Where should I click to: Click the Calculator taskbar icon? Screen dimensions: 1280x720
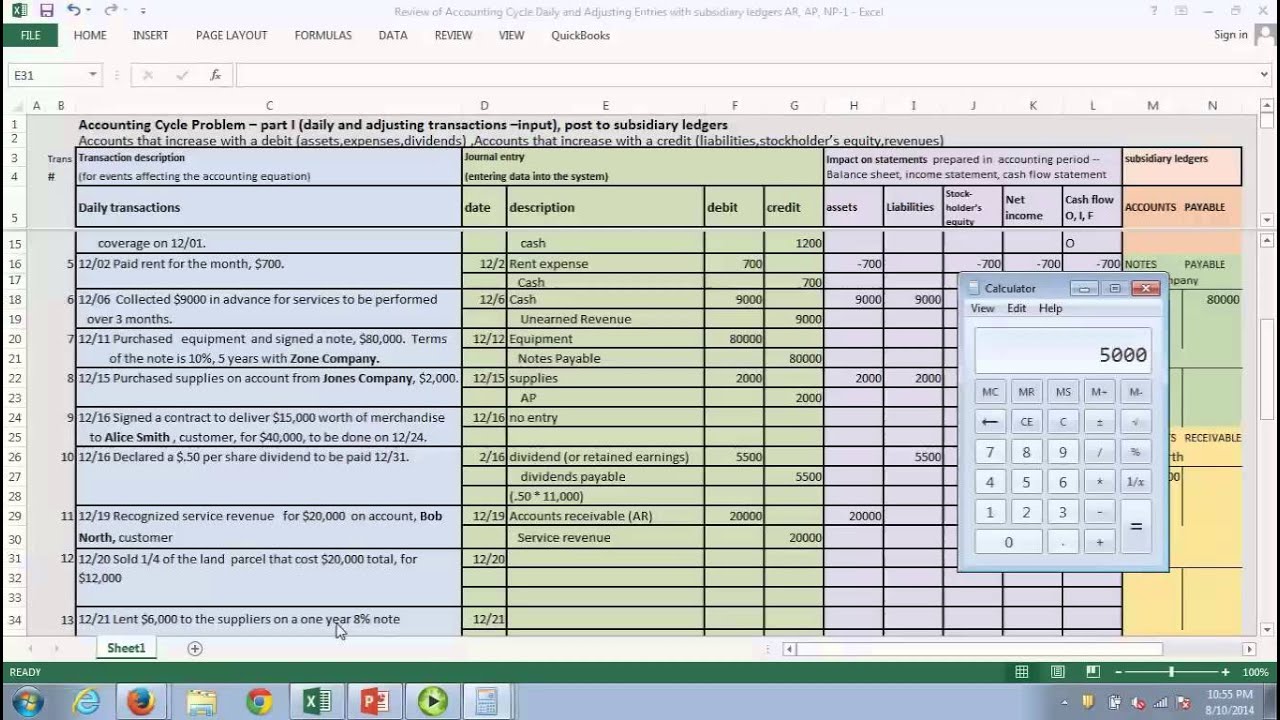click(487, 702)
